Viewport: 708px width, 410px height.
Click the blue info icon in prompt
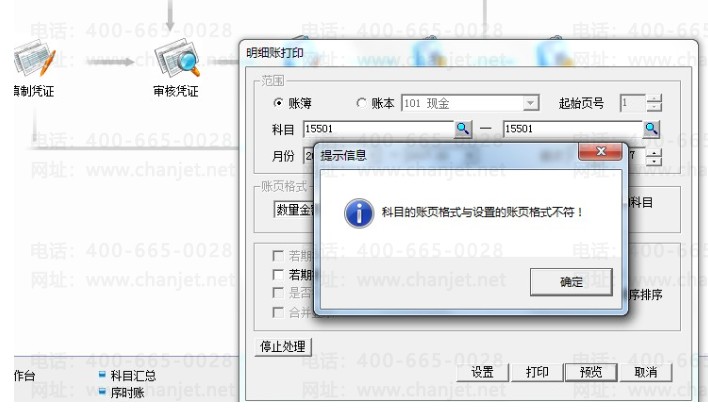(359, 213)
